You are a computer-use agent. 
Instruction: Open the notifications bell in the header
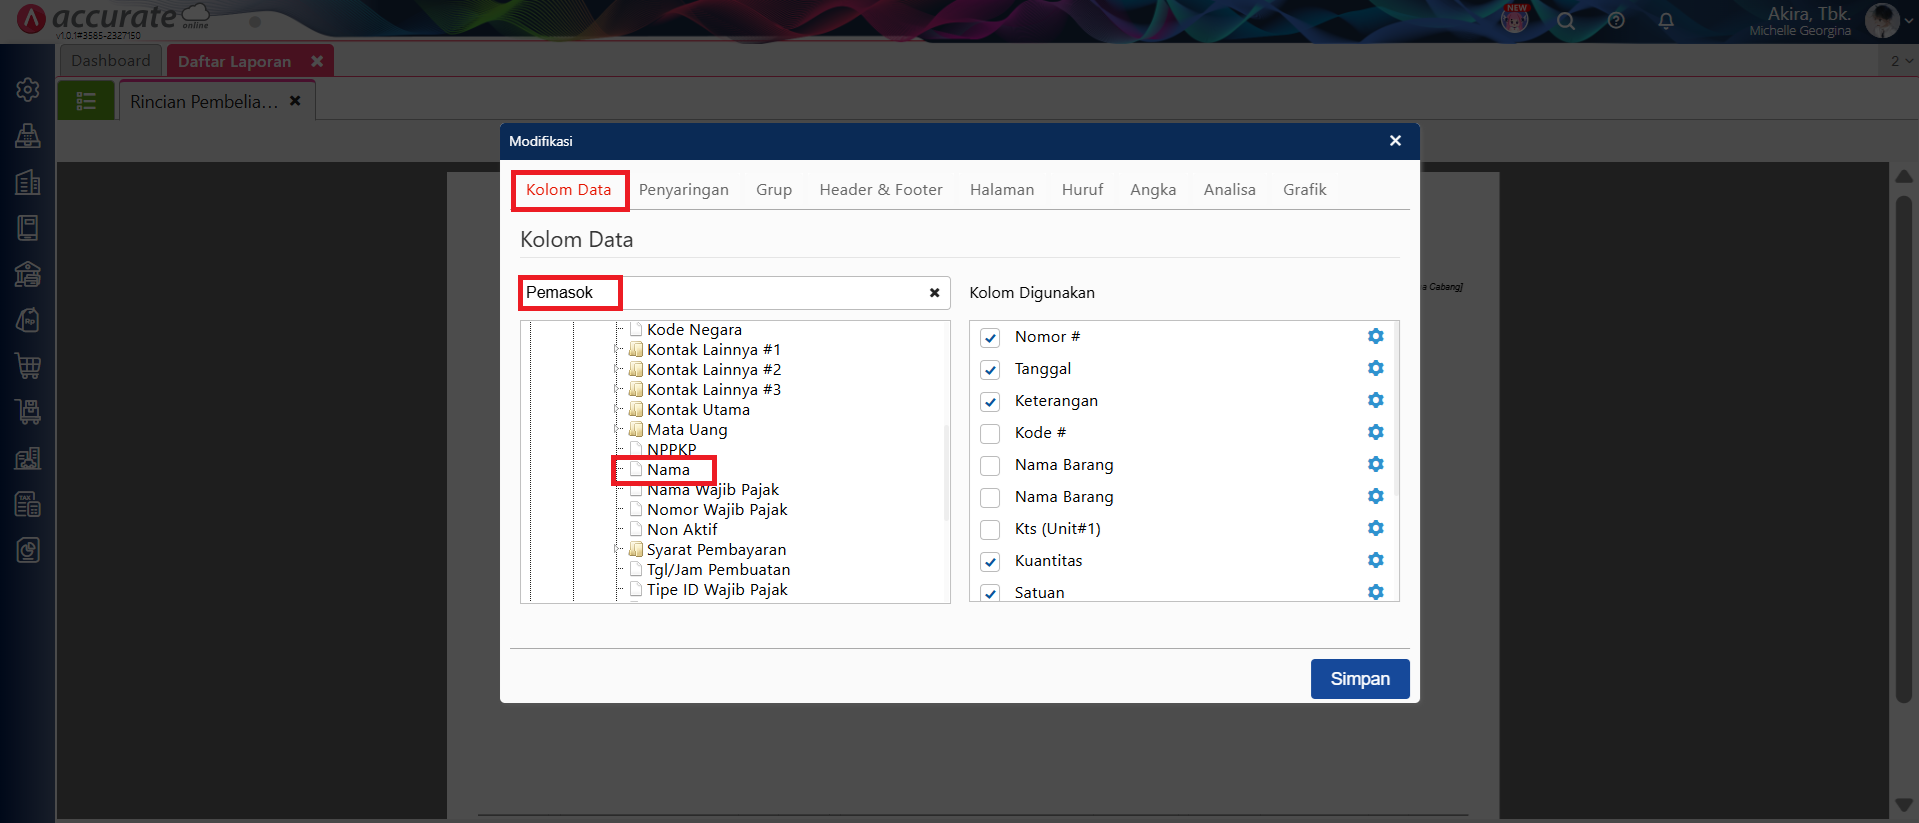pos(1665,21)
